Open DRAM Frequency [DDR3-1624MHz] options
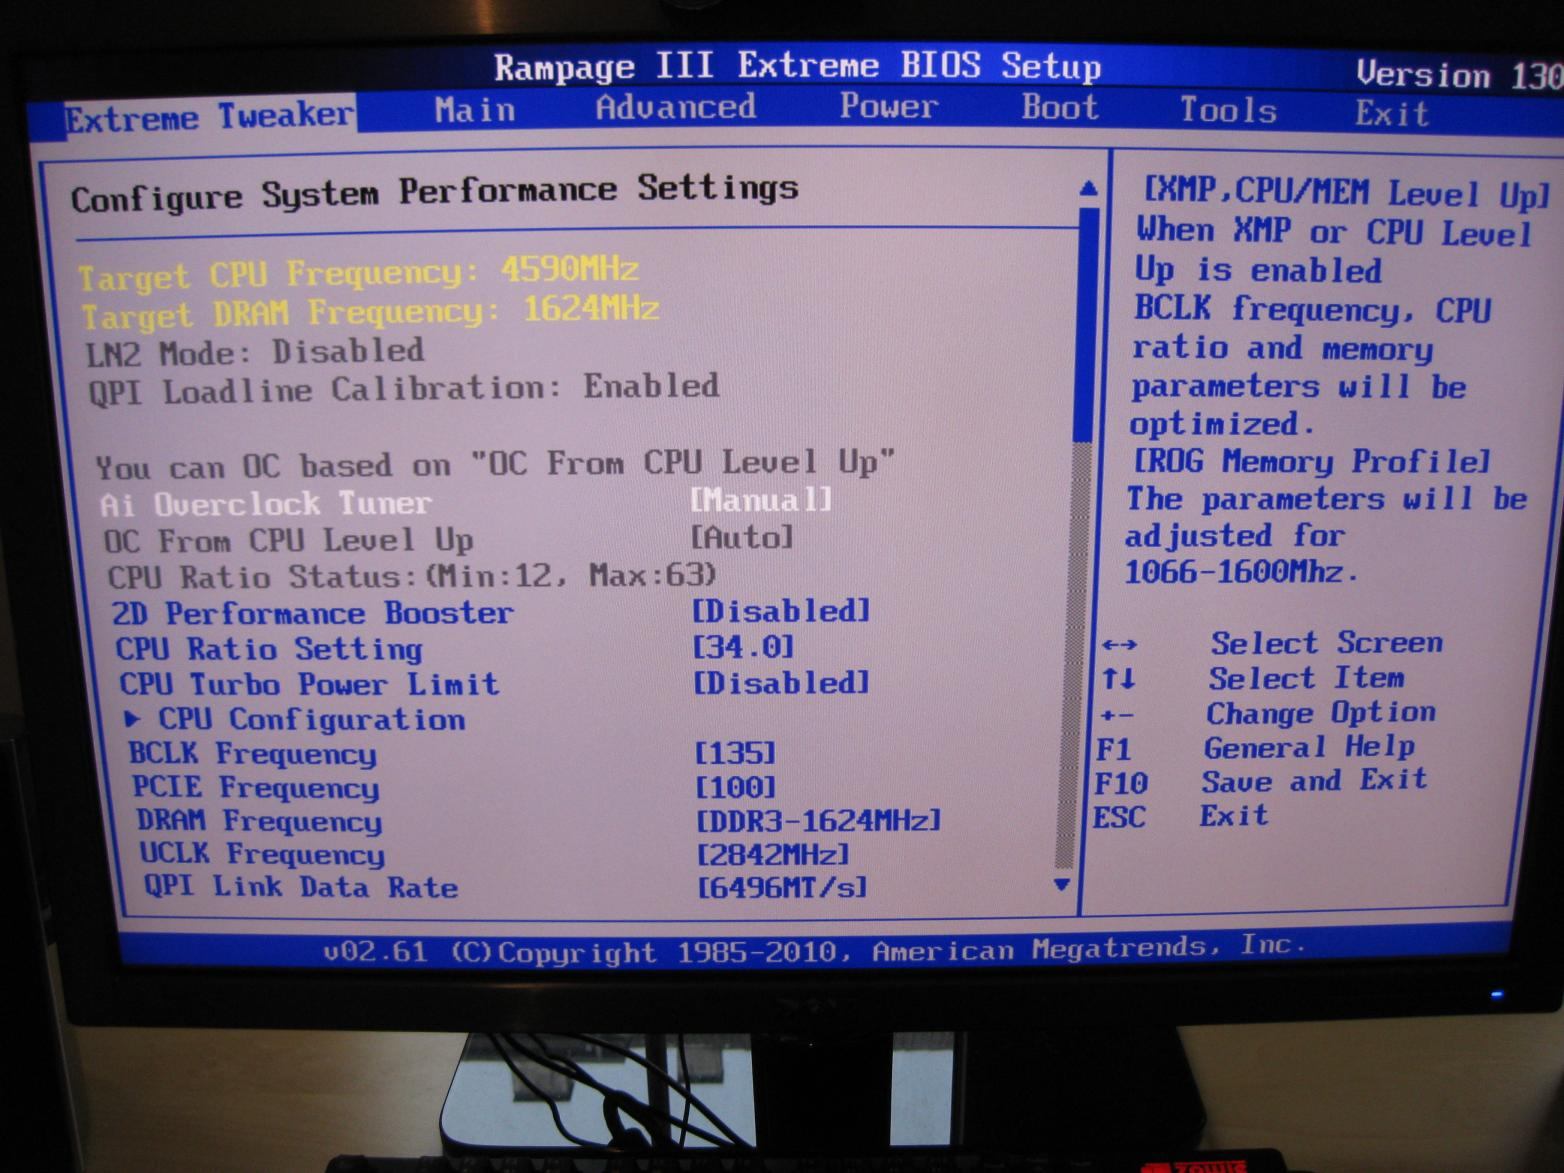Viewport: 1564px width, 1173px height. pos(818,821)
